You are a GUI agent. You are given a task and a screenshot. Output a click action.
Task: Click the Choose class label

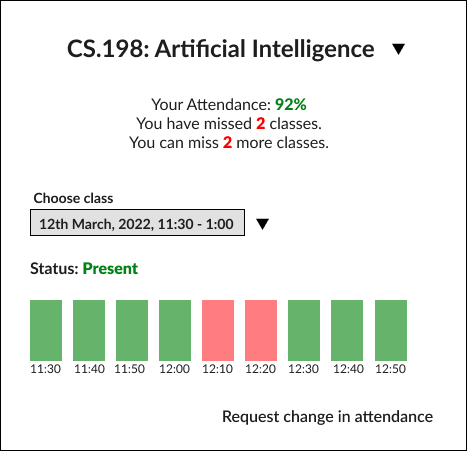click(73, 198)
